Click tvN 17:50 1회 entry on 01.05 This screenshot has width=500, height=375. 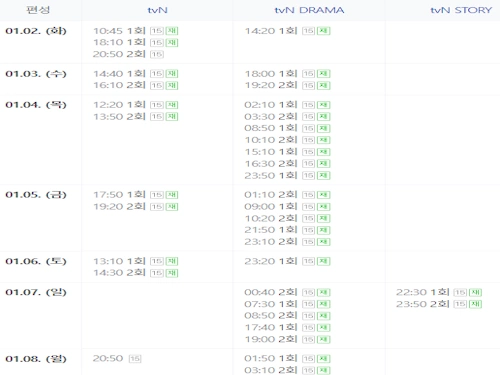point(136,195)
